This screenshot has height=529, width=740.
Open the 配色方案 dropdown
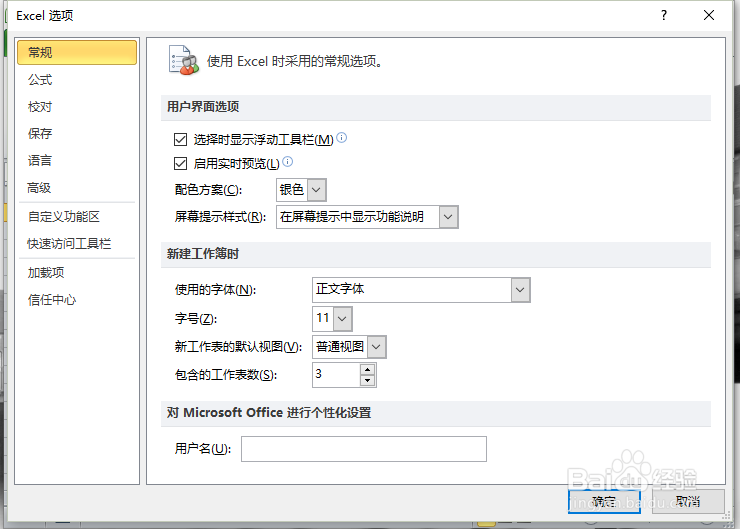pyautogui.click(x=316, y=190)
